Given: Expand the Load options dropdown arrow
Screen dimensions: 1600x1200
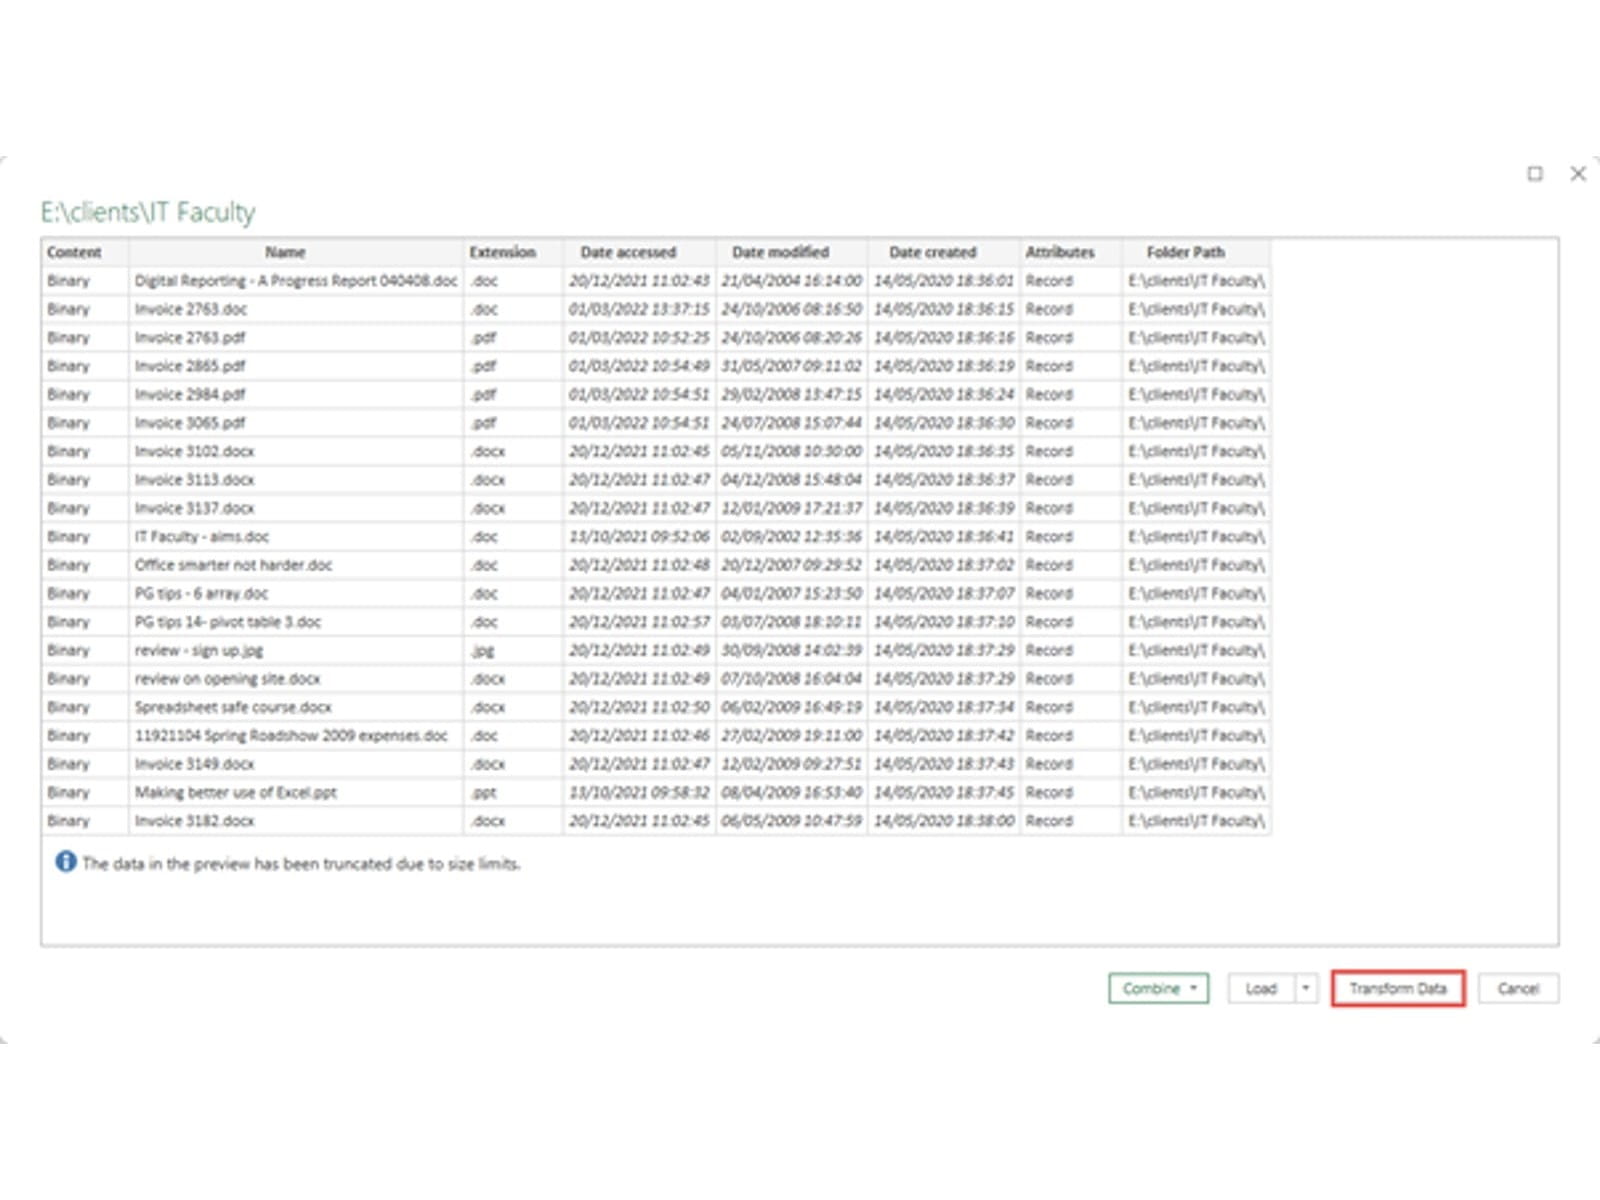Looking at the screenshot, I should [x=1306, y=988].
